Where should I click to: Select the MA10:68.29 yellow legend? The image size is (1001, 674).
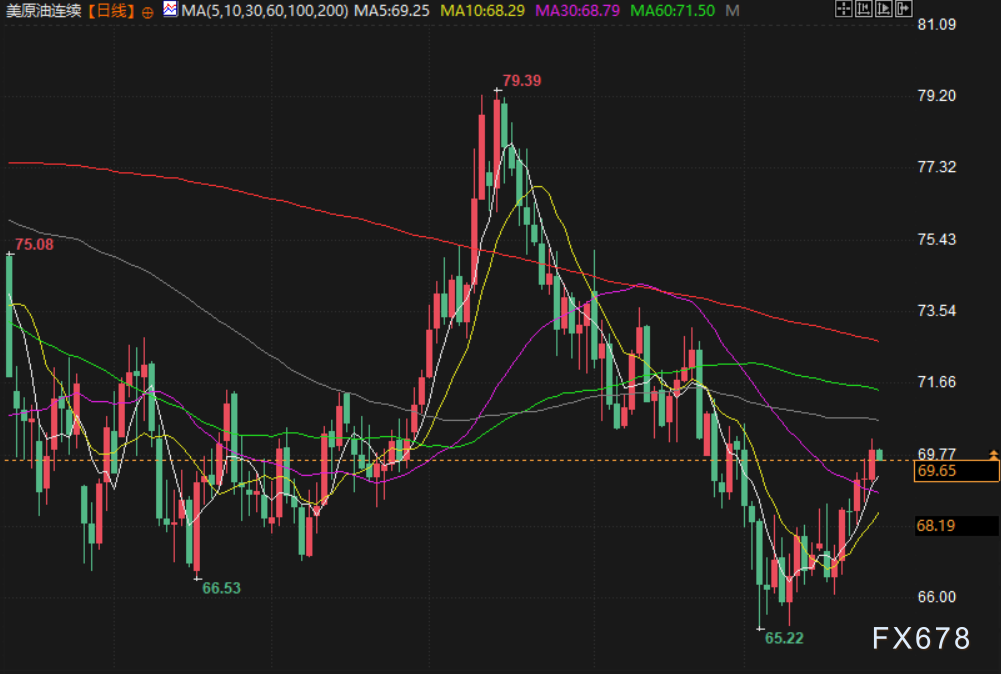point(485,10)
